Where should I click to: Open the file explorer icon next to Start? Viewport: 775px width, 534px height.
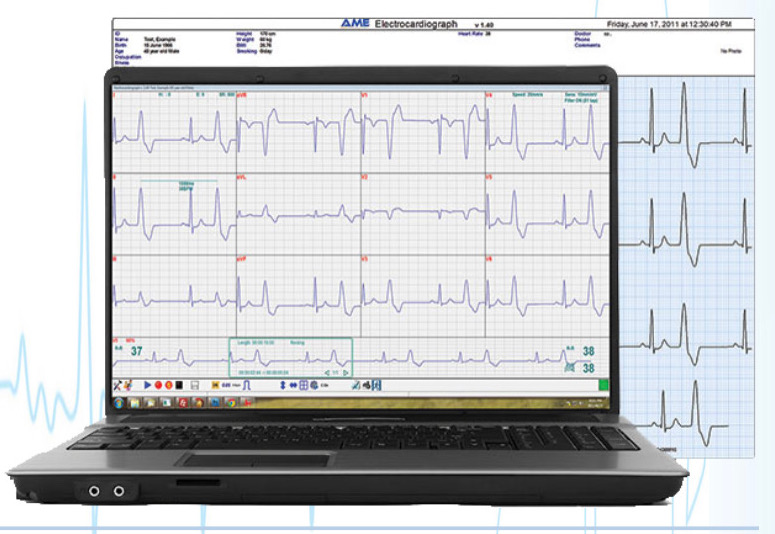pos(135,402)
